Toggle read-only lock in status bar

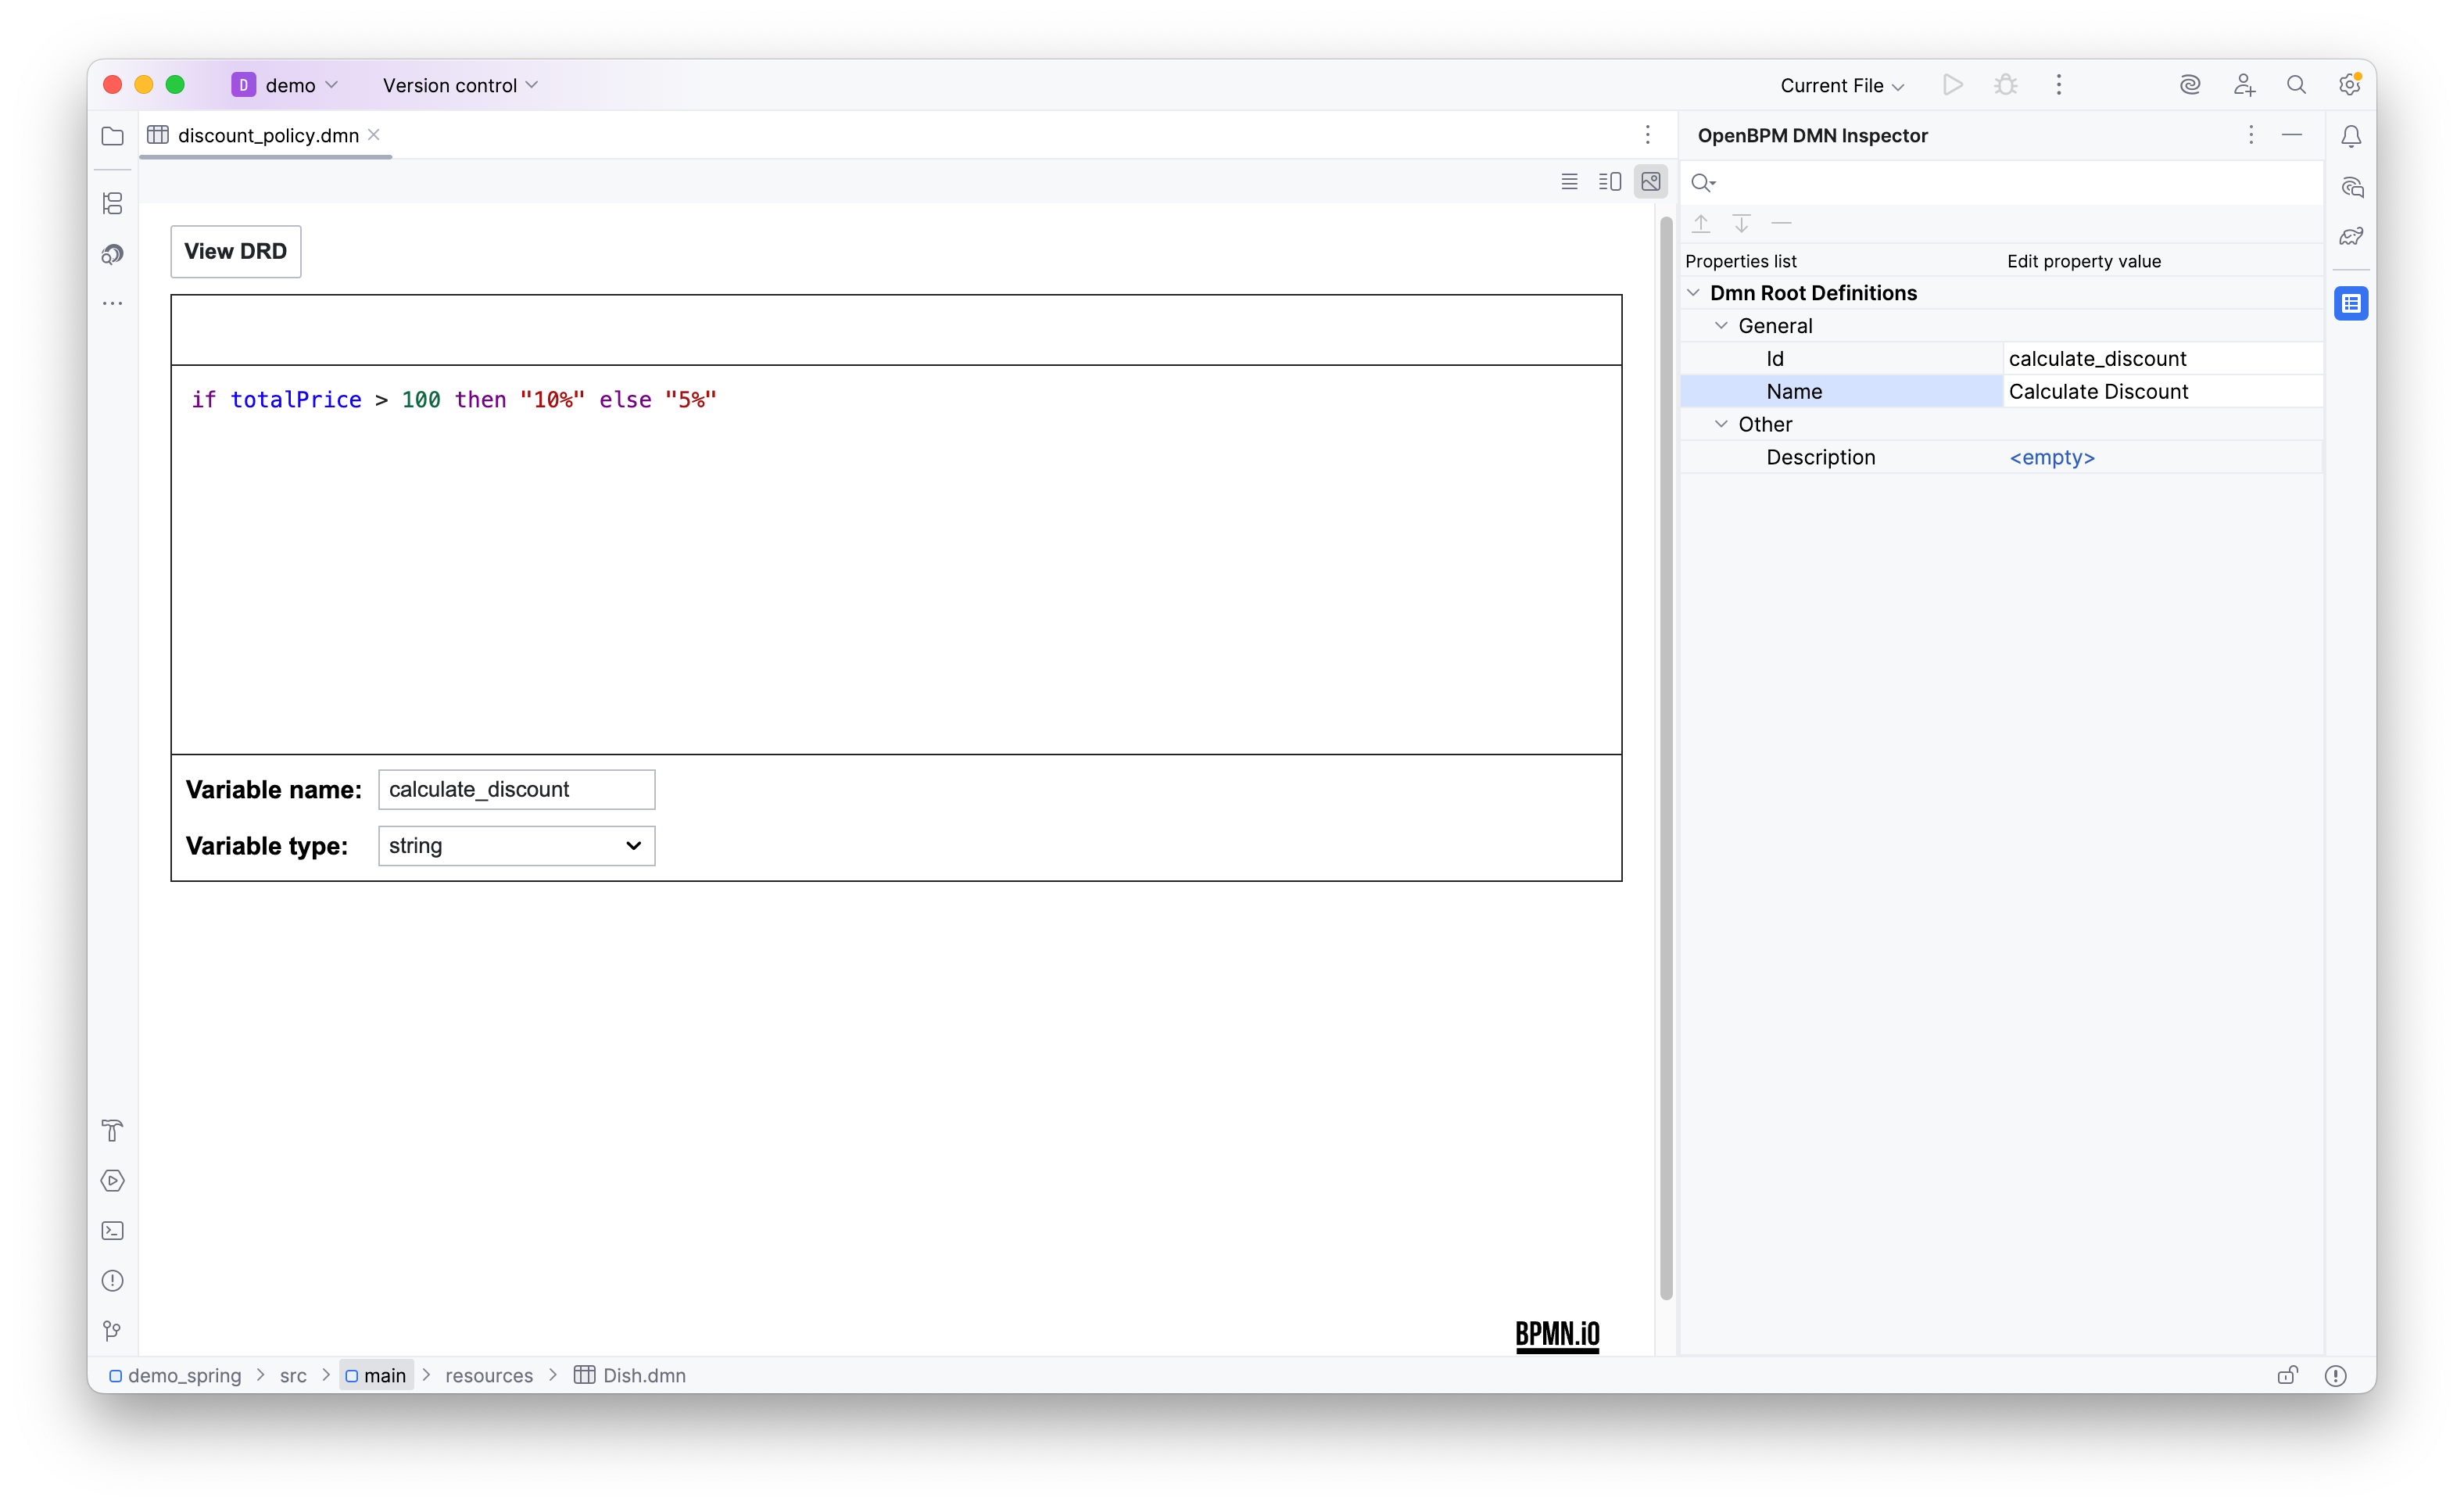pos(2287,1376)
